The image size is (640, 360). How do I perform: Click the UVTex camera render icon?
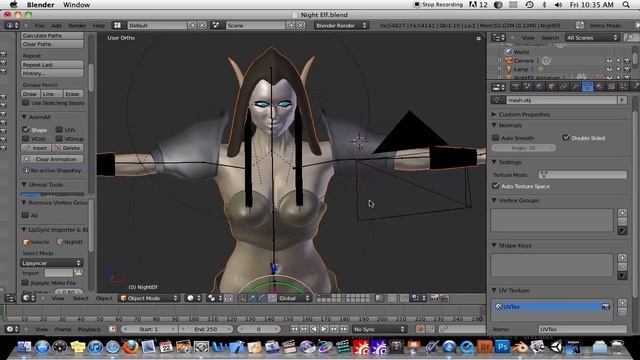606,307
